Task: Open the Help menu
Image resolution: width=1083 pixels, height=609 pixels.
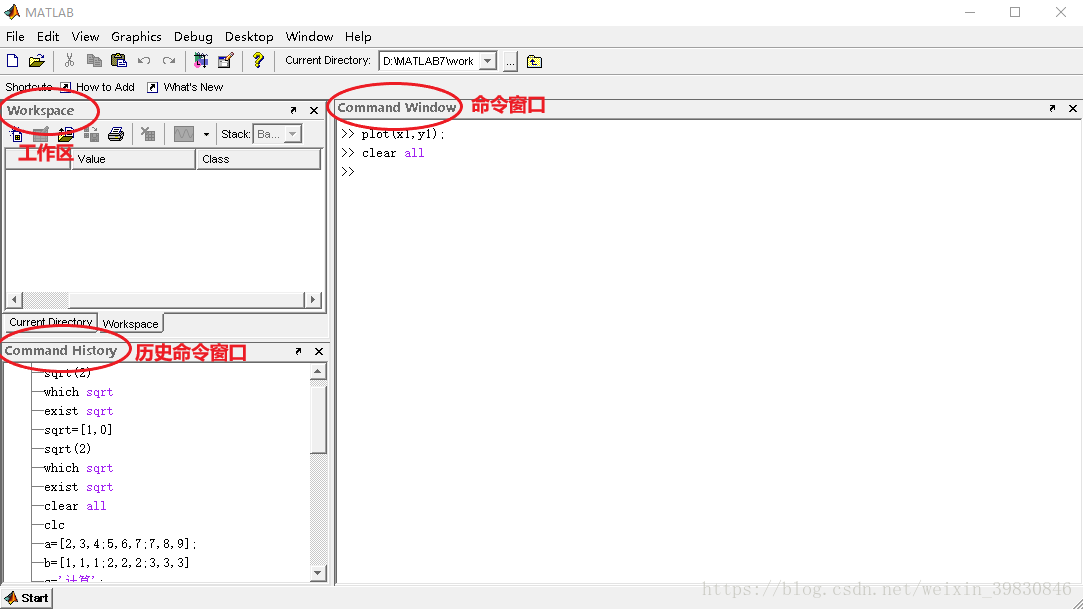Action: click(x=358, y=37)
